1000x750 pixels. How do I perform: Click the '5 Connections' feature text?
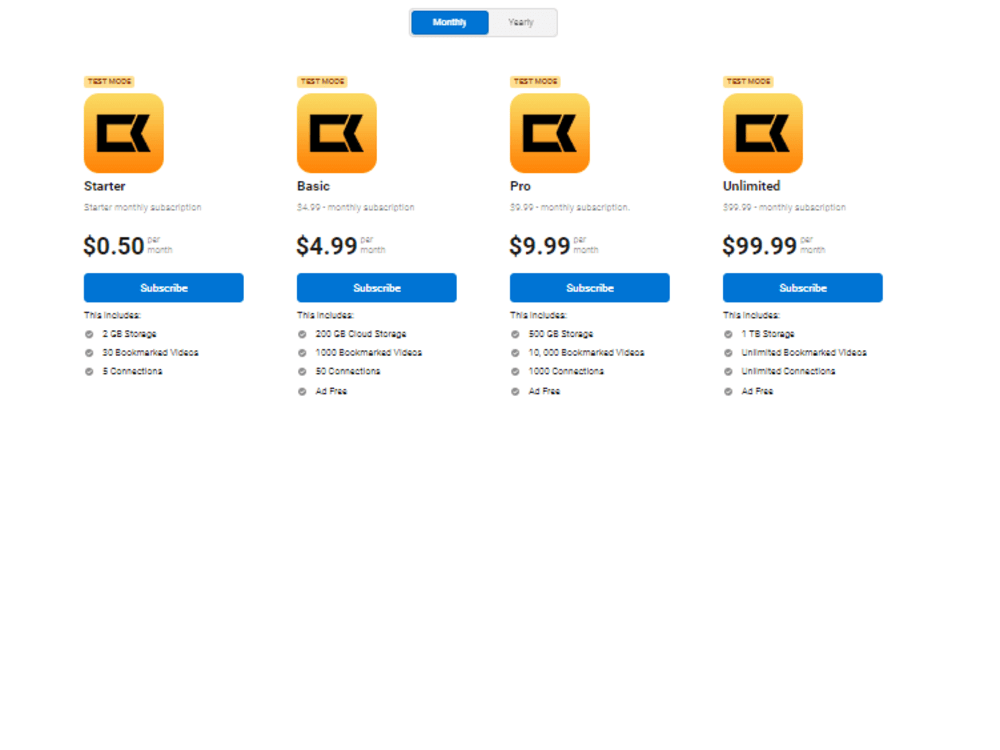[133, 371]
